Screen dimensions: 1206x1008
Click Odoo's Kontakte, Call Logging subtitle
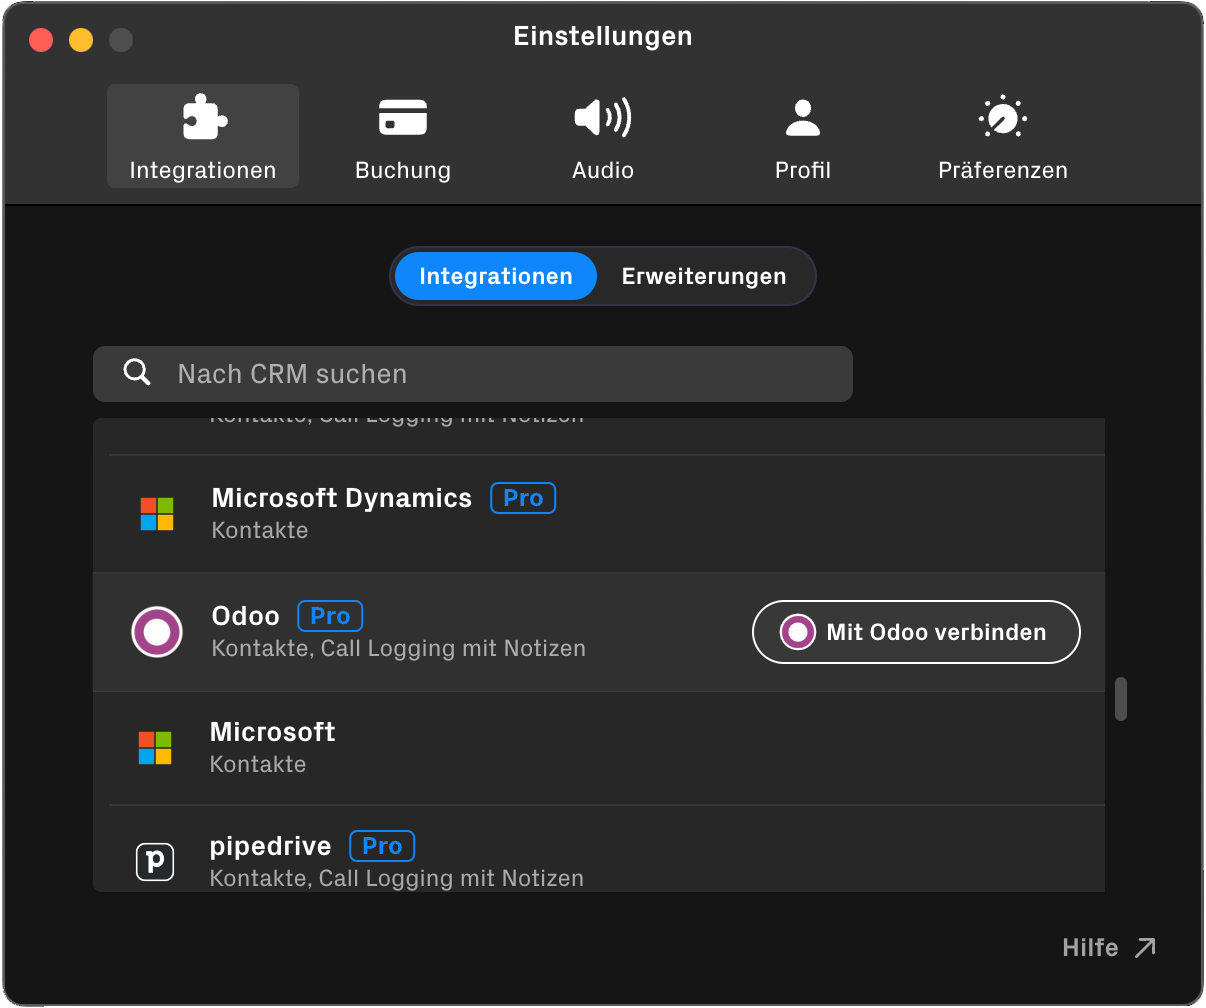[399, 648]
